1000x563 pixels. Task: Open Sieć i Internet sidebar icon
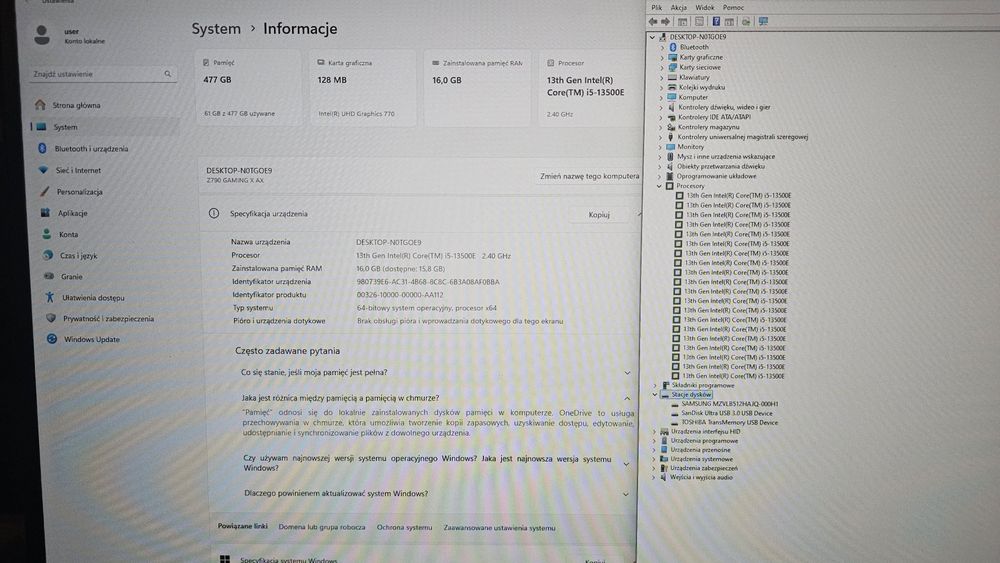pos(43,170)
